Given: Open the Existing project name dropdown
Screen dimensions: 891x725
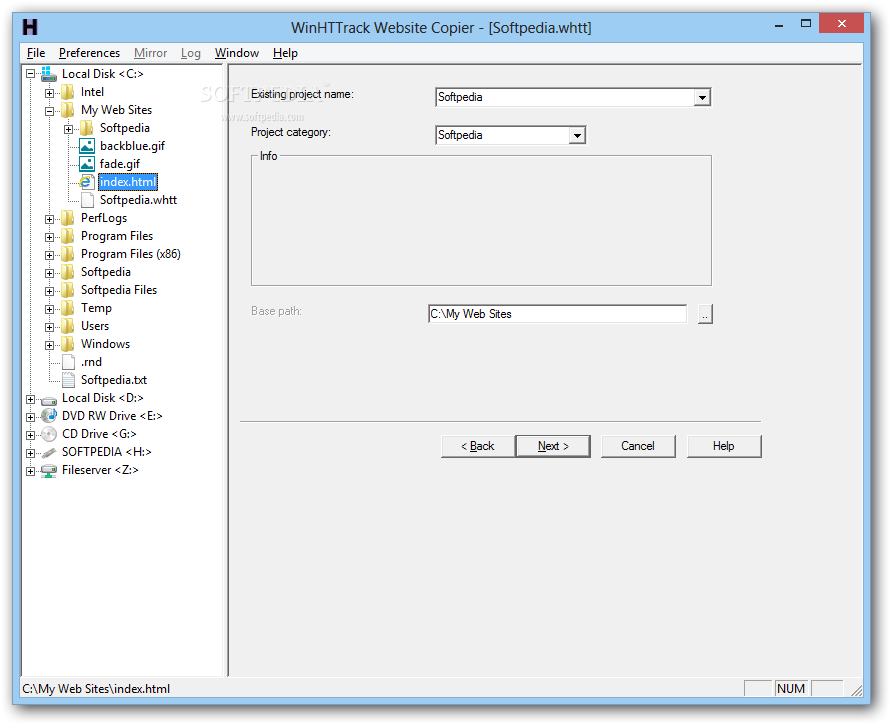Looking at the screenshot, I should (x=702, y=97).
